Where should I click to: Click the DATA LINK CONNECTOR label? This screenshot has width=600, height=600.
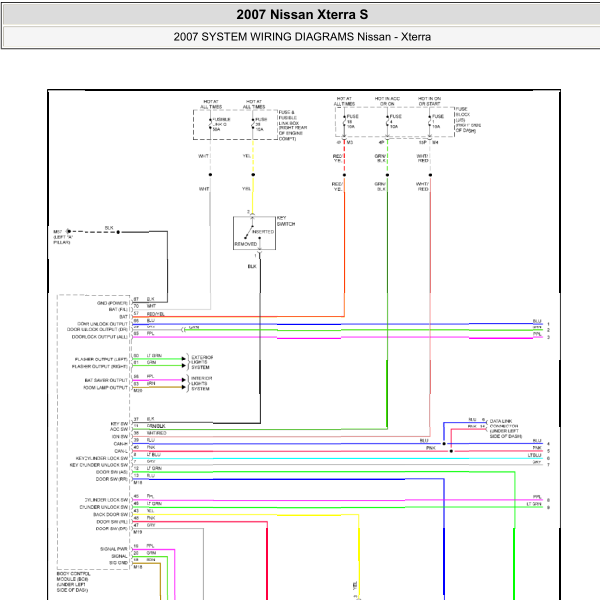coord(505,429)
